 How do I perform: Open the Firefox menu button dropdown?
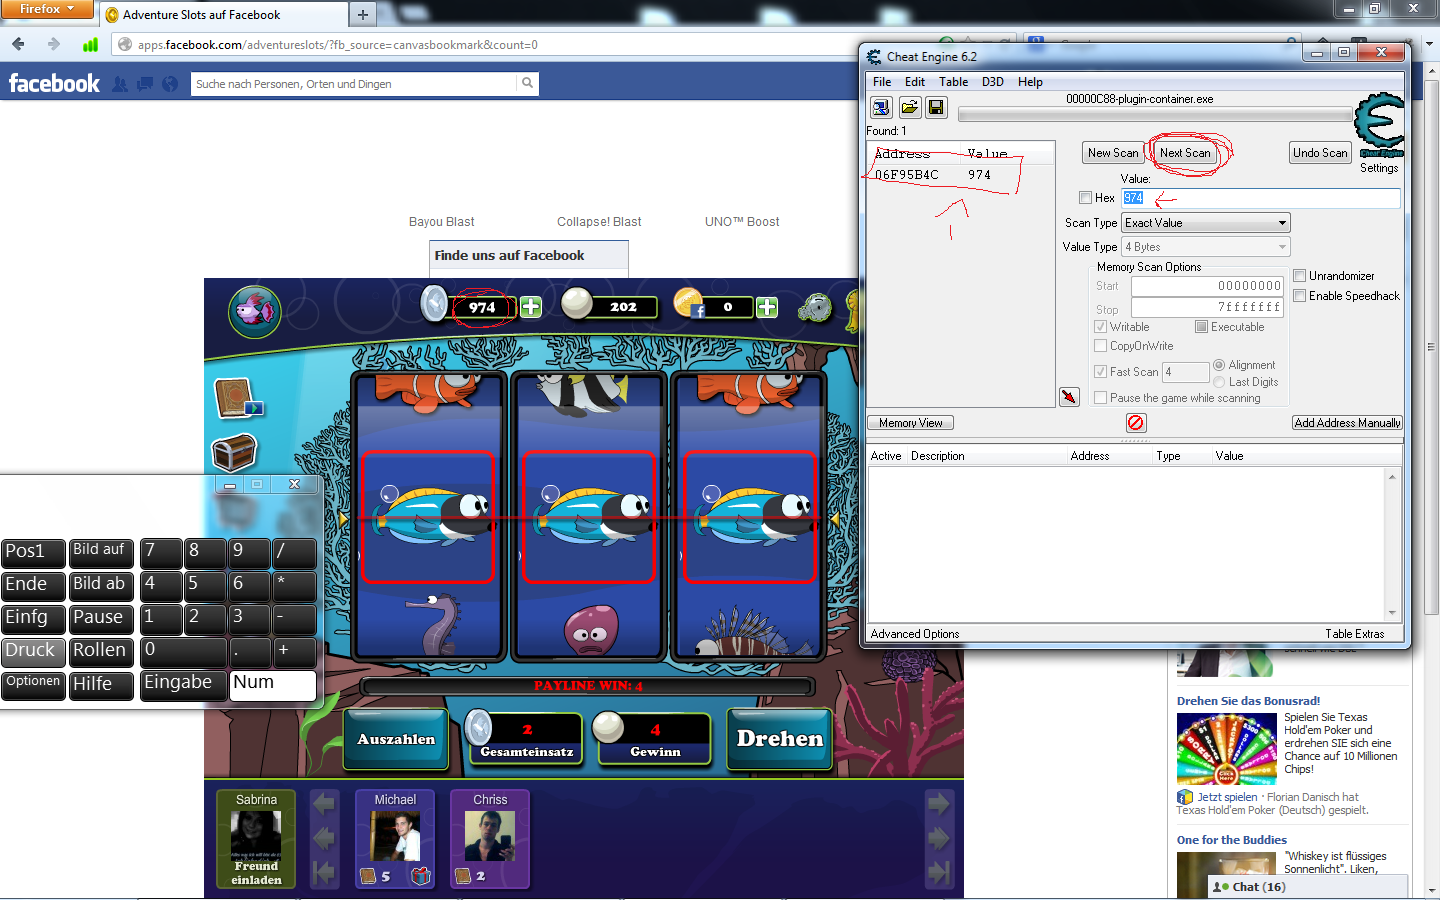click(x=46, y=9)
